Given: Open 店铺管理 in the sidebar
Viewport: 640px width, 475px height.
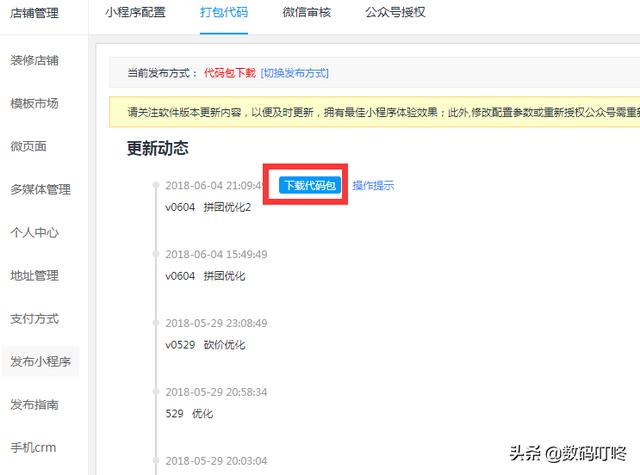Looking at the screenshot, I should [34, 13].
